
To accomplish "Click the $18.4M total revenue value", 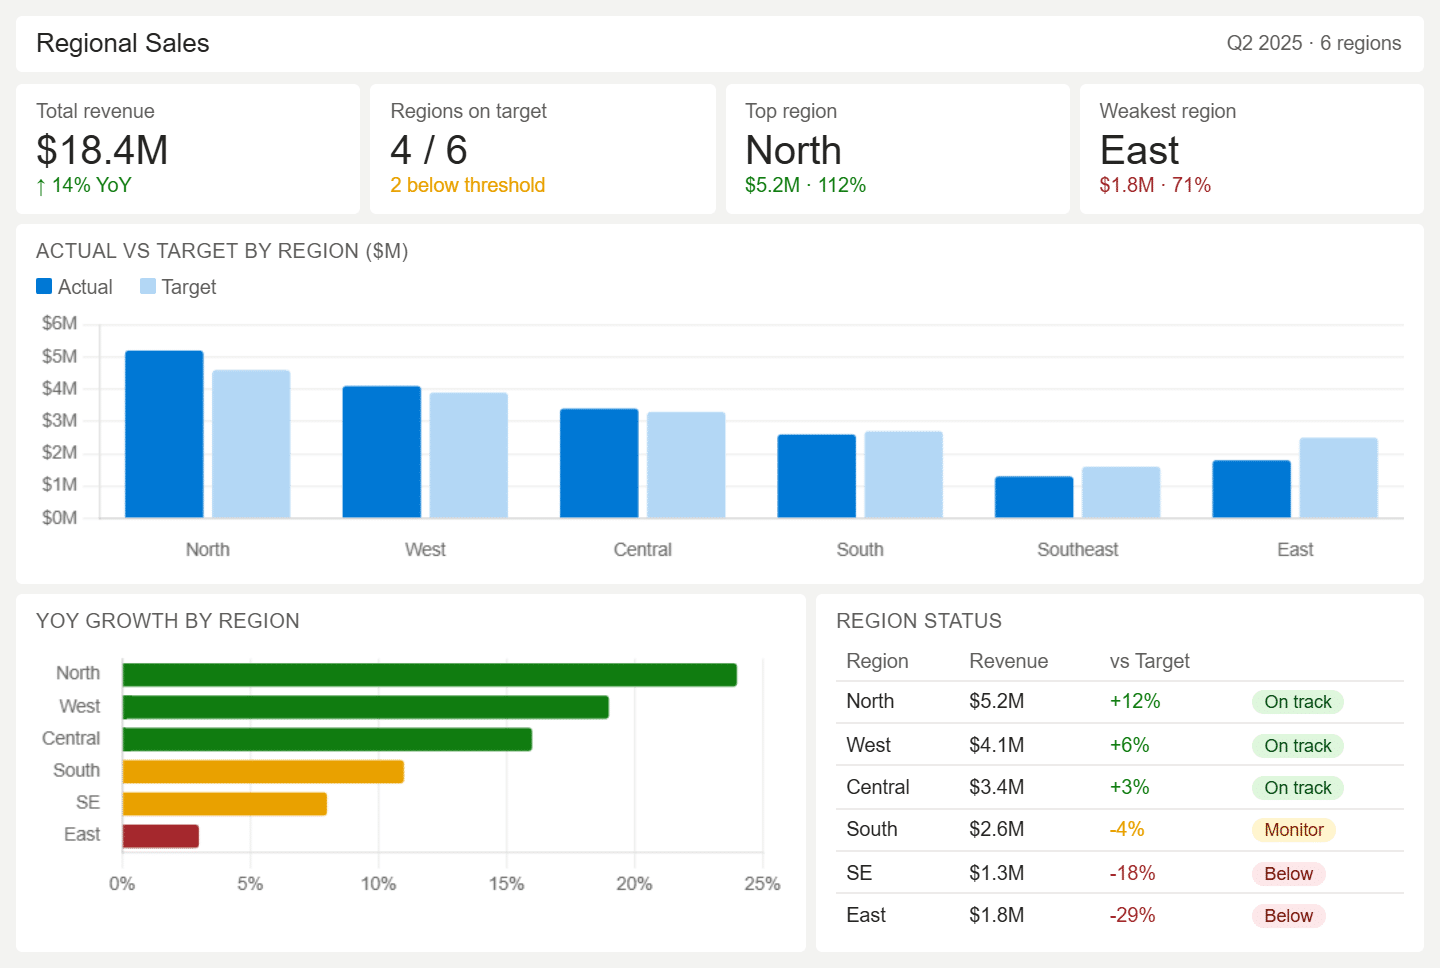I will coord(102,150).
